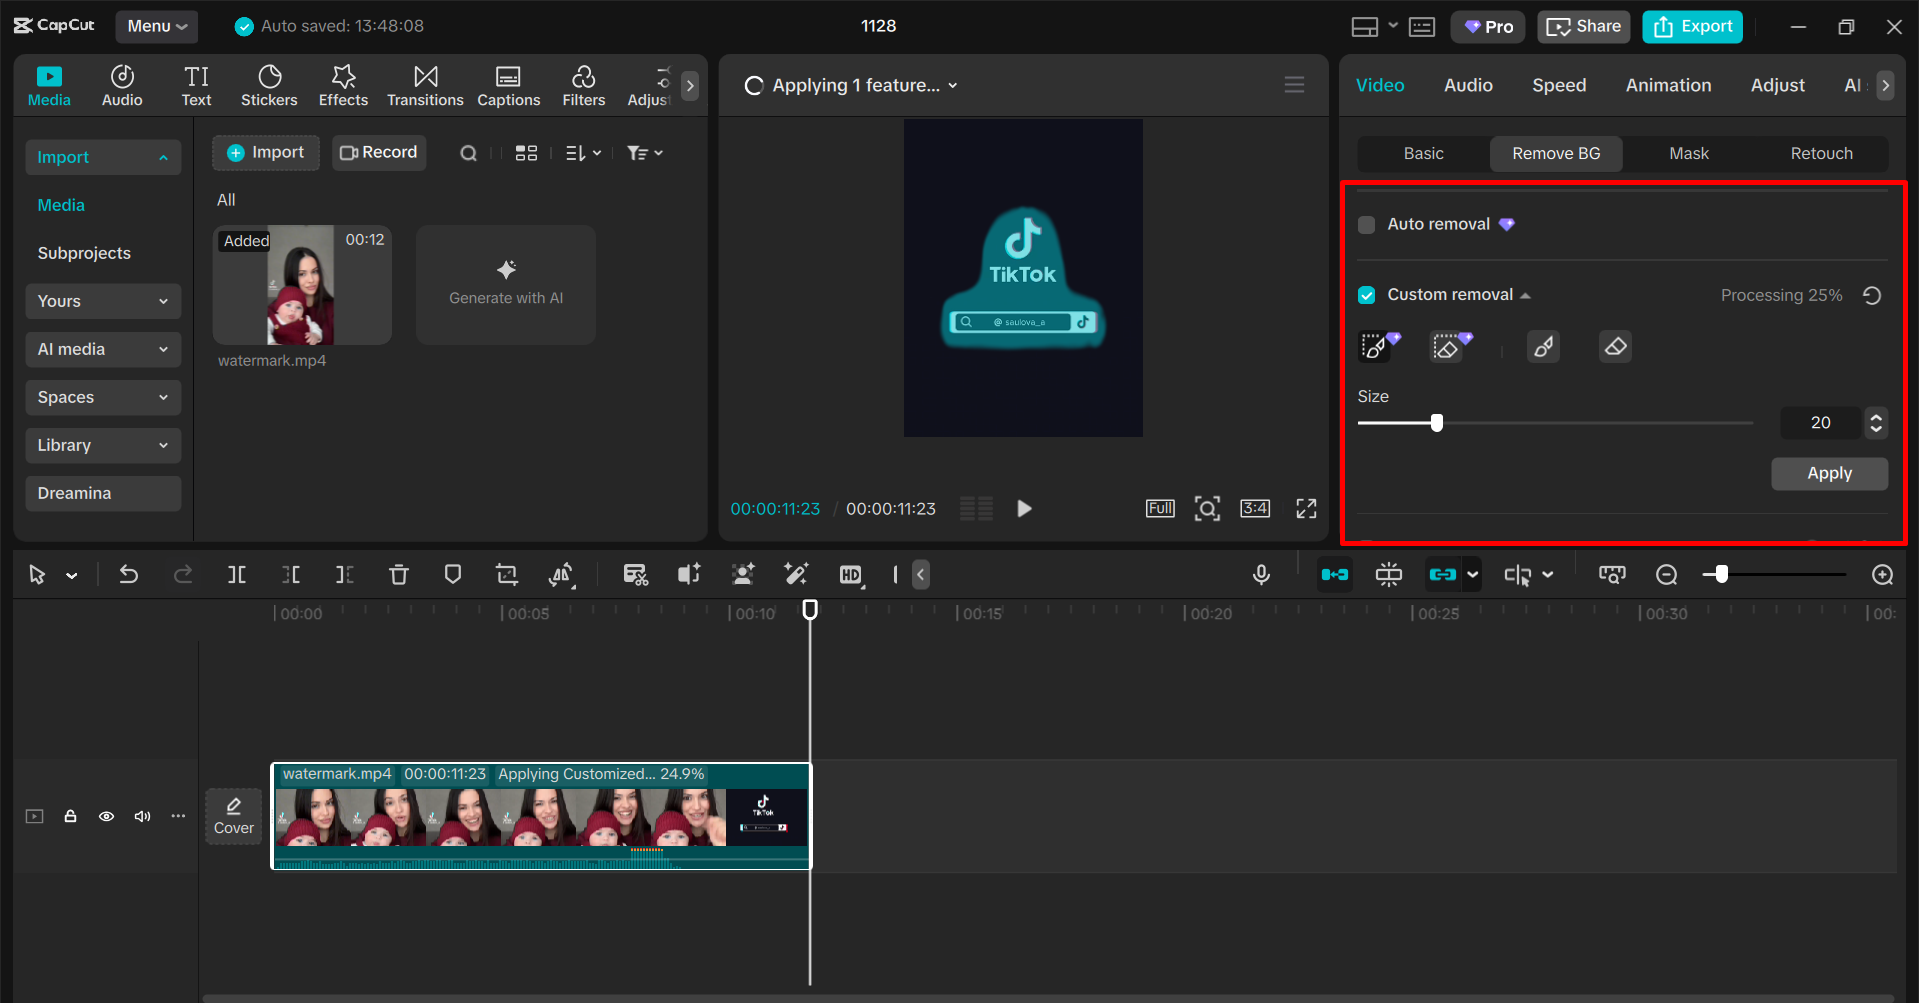Select the Split tool in the timeline toolbar

237,574
